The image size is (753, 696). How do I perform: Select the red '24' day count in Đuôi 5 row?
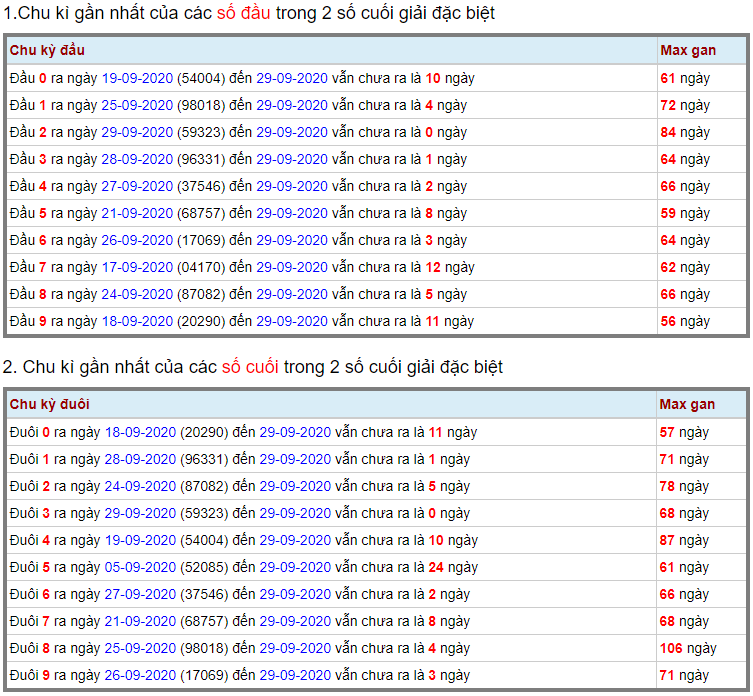(436, 567)
